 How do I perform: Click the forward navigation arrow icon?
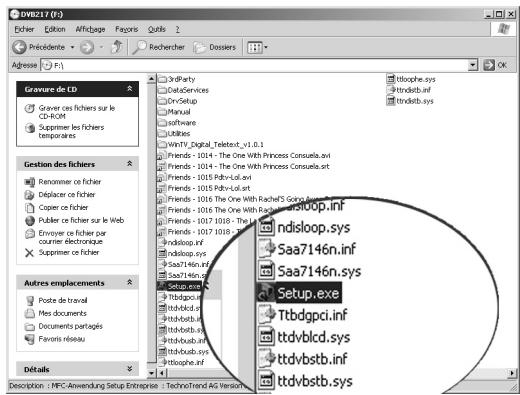tap(87, 47)
